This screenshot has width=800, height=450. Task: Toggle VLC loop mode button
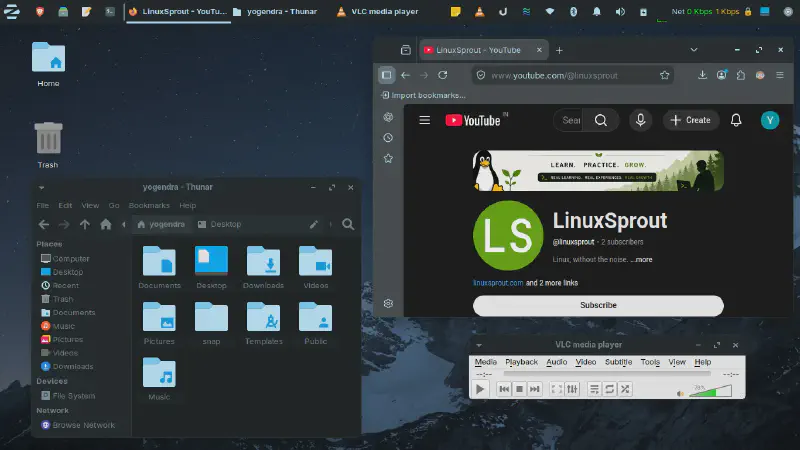coord(609,389)
